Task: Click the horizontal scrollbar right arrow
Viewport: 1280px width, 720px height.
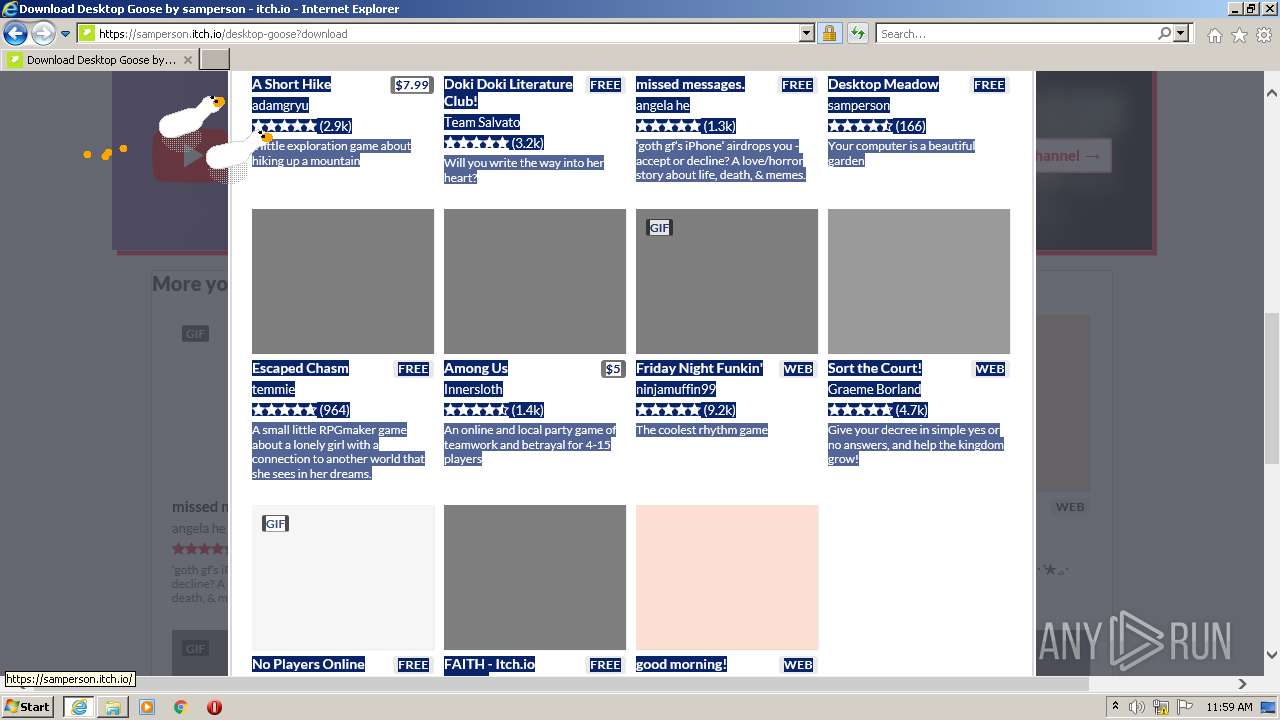Action: (1242, 684)
